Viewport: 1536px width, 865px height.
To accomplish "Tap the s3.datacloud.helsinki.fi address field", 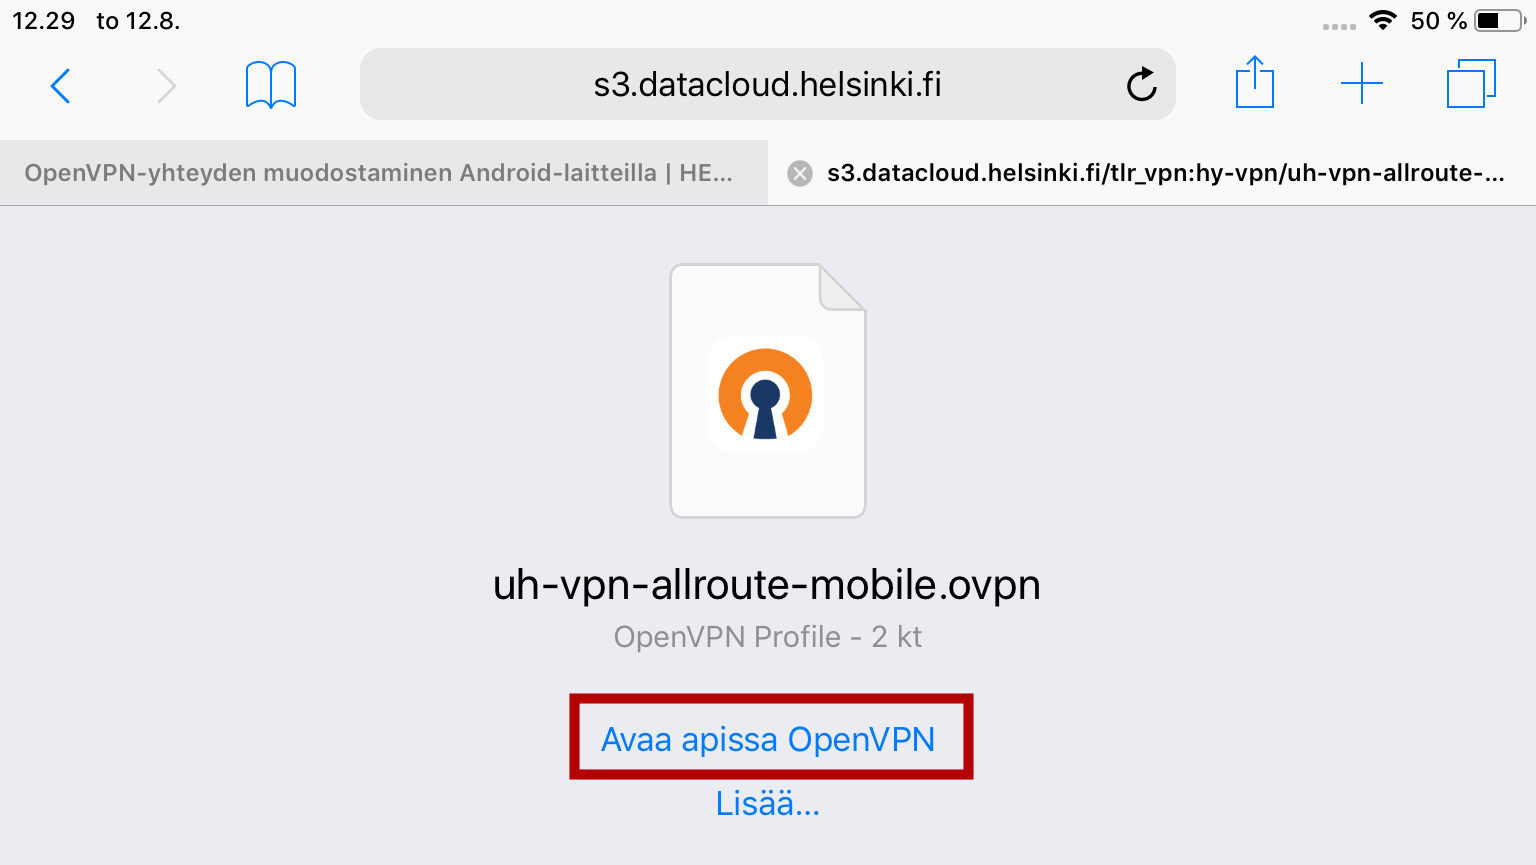I will tap(768, 84).
